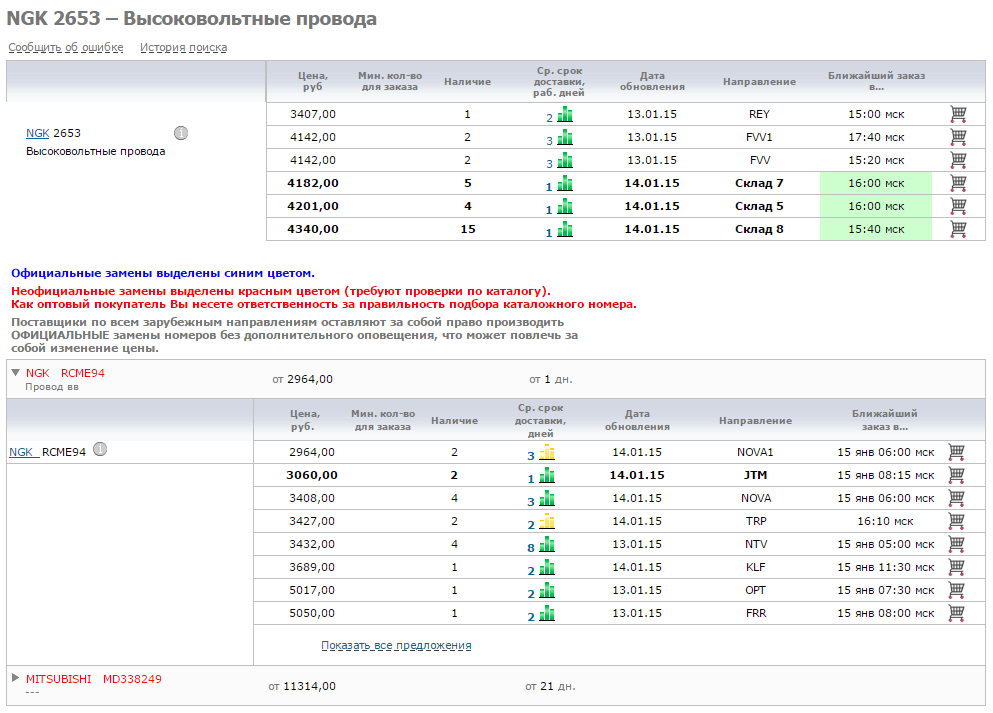Select direction label 'Склад 5'
993x713 pixels.
pyautogui.click(x=759, y=206)
